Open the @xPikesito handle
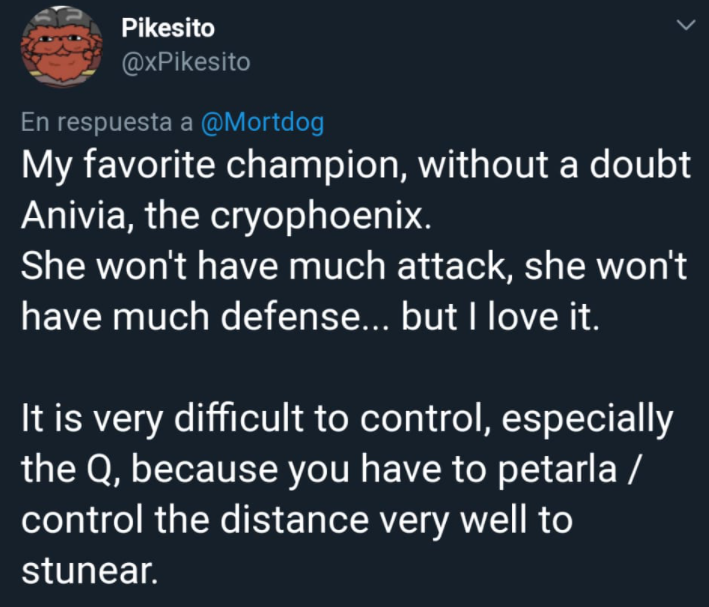 (x=186, y=62)
